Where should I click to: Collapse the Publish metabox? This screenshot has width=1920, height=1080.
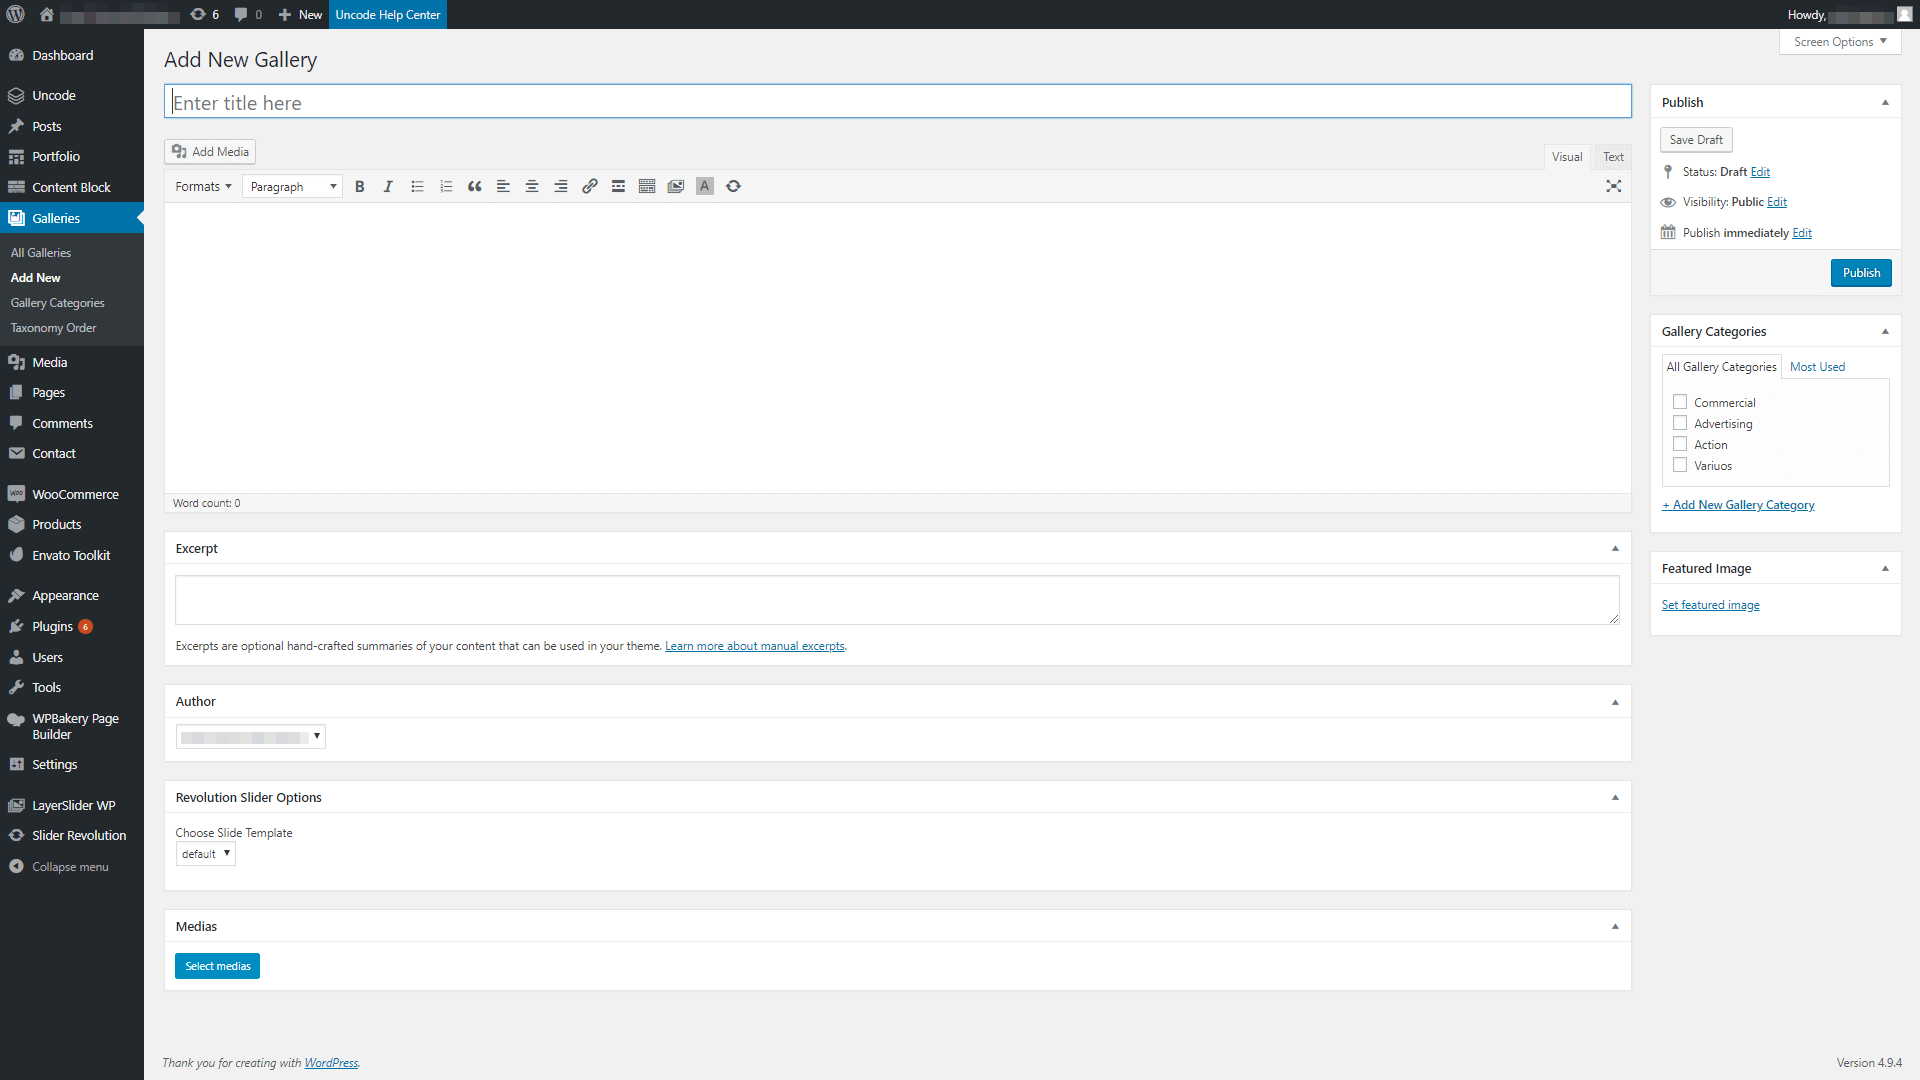(x=1885, y=102)
